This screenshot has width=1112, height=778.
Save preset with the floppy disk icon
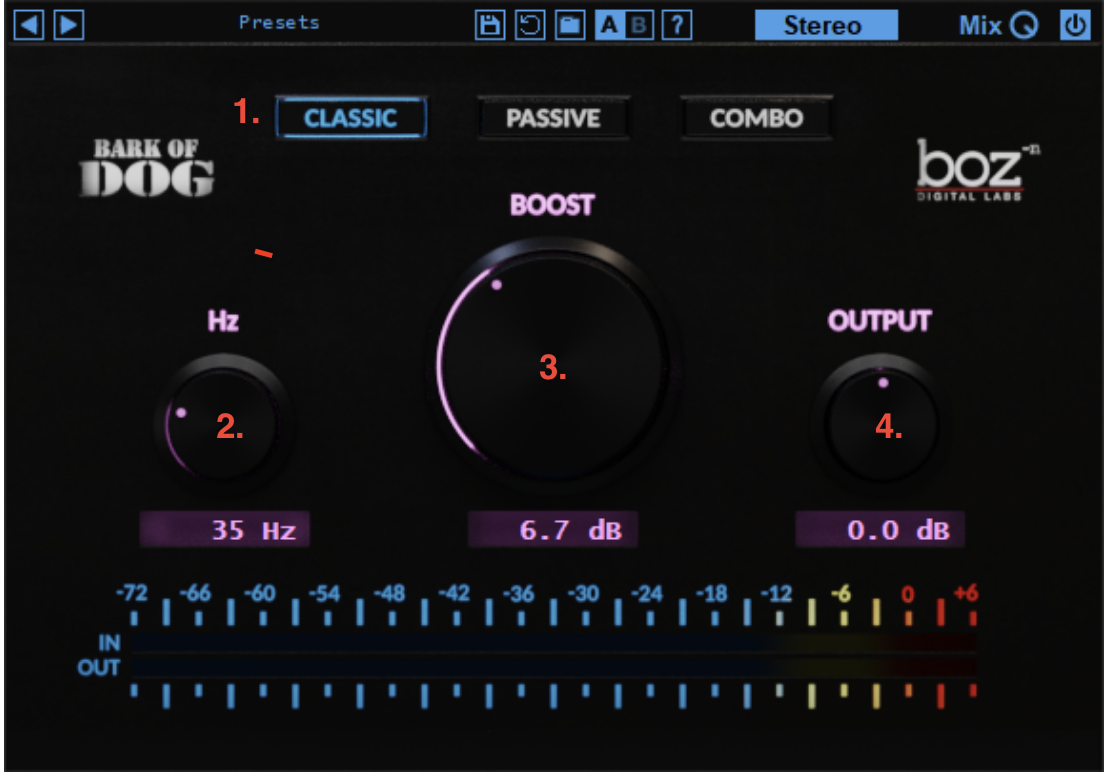point(489,26)
